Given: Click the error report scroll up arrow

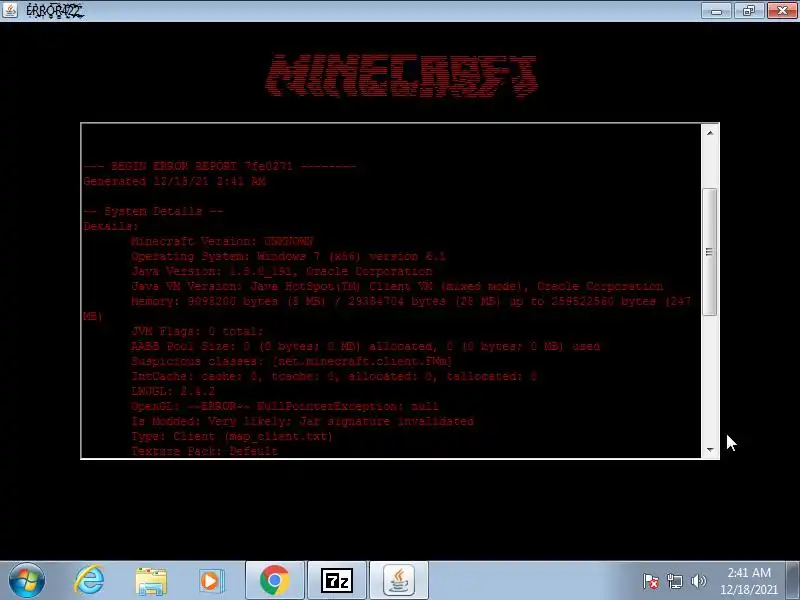Looking at the screenshot, I should (710, 133).
